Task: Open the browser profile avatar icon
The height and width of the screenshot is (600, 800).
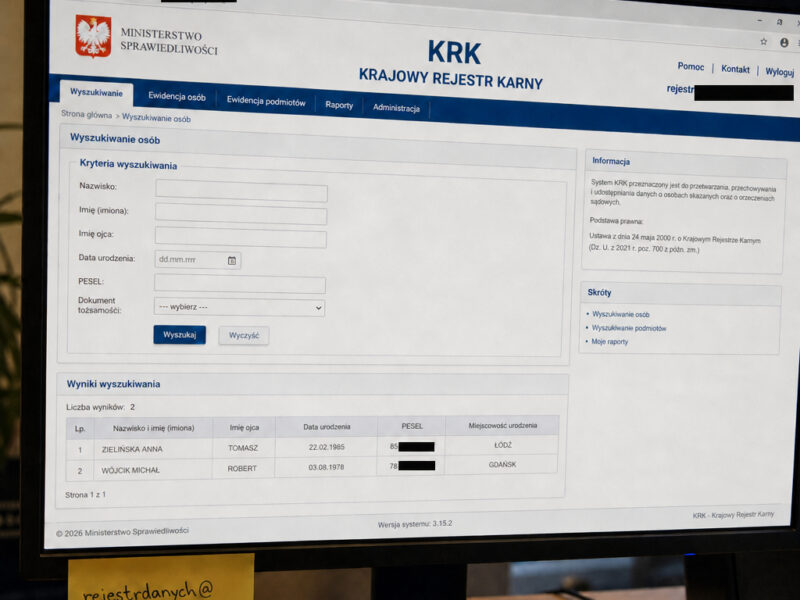Action: coord(784,43)
